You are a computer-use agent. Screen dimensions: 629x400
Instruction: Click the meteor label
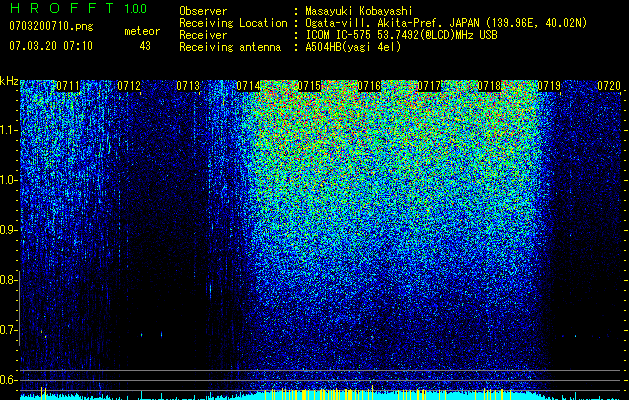point(142,31)
